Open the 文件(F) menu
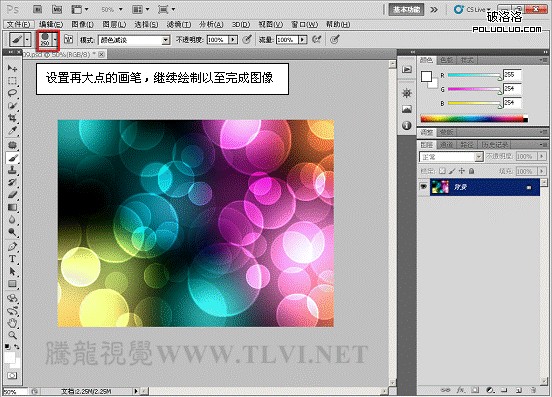552x397 pixels. click(x=19, y=24)
